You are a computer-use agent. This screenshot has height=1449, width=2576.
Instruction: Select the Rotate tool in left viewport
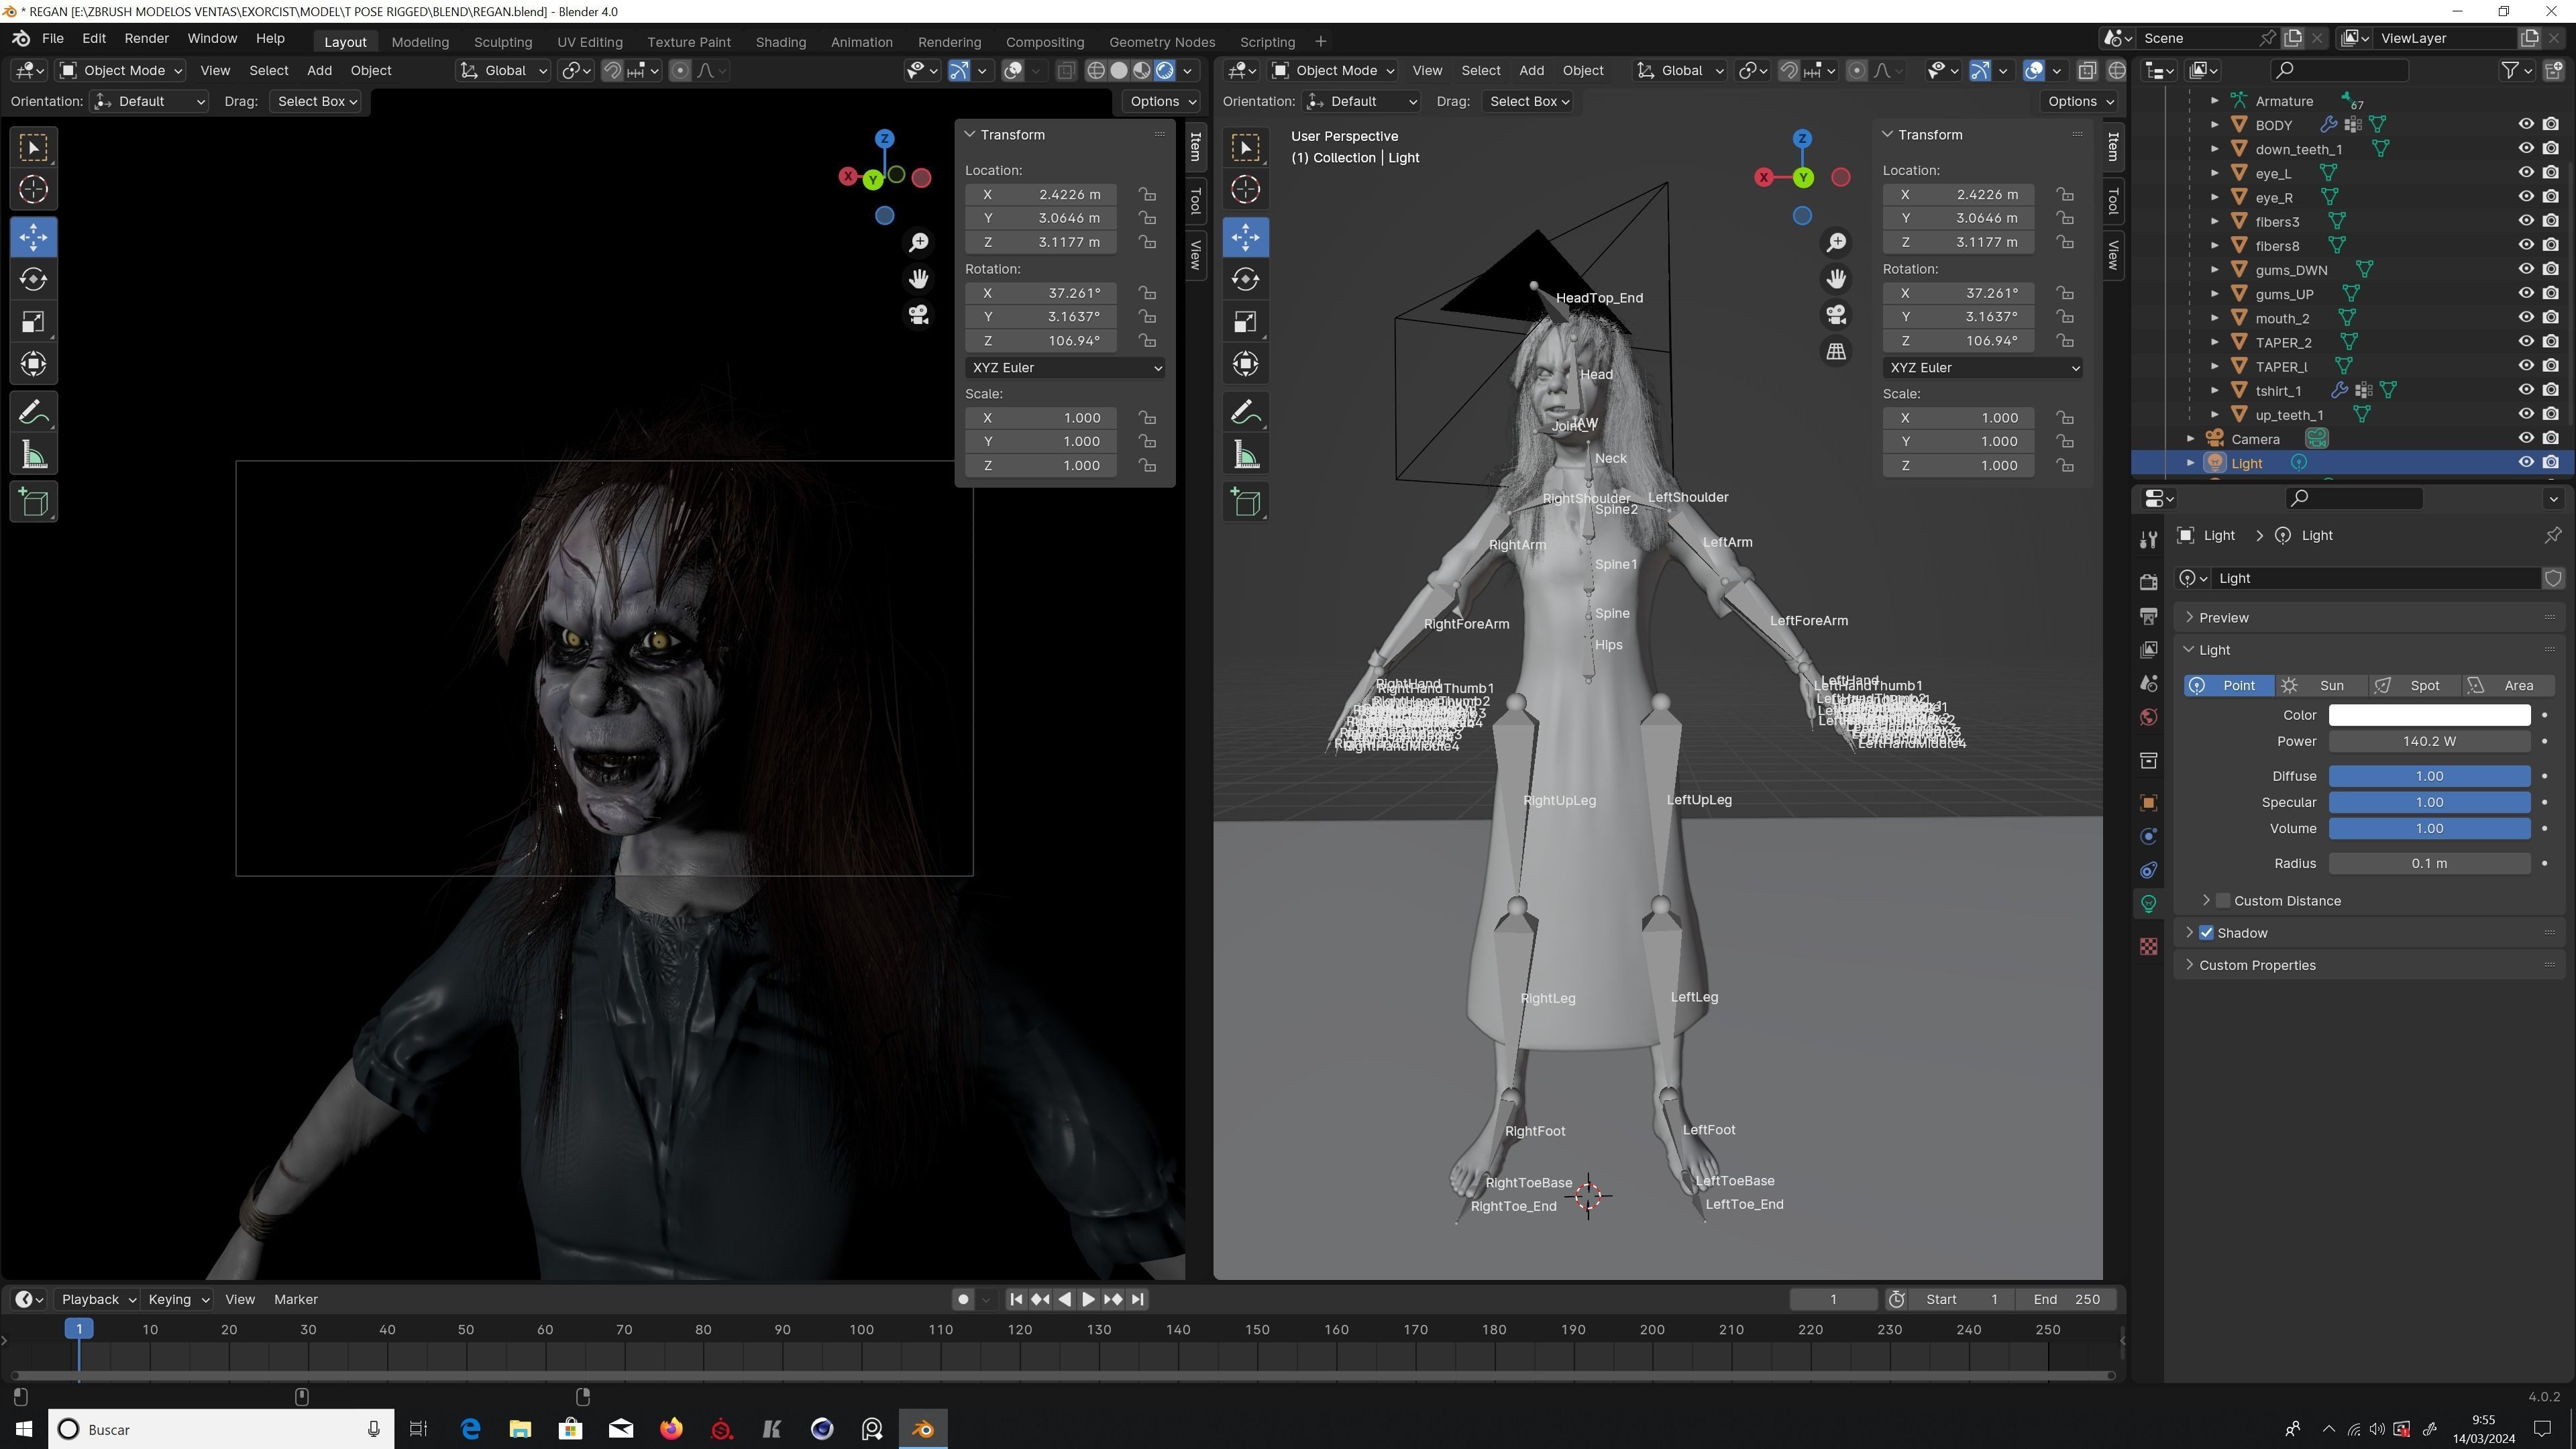[x=33, y=279]
